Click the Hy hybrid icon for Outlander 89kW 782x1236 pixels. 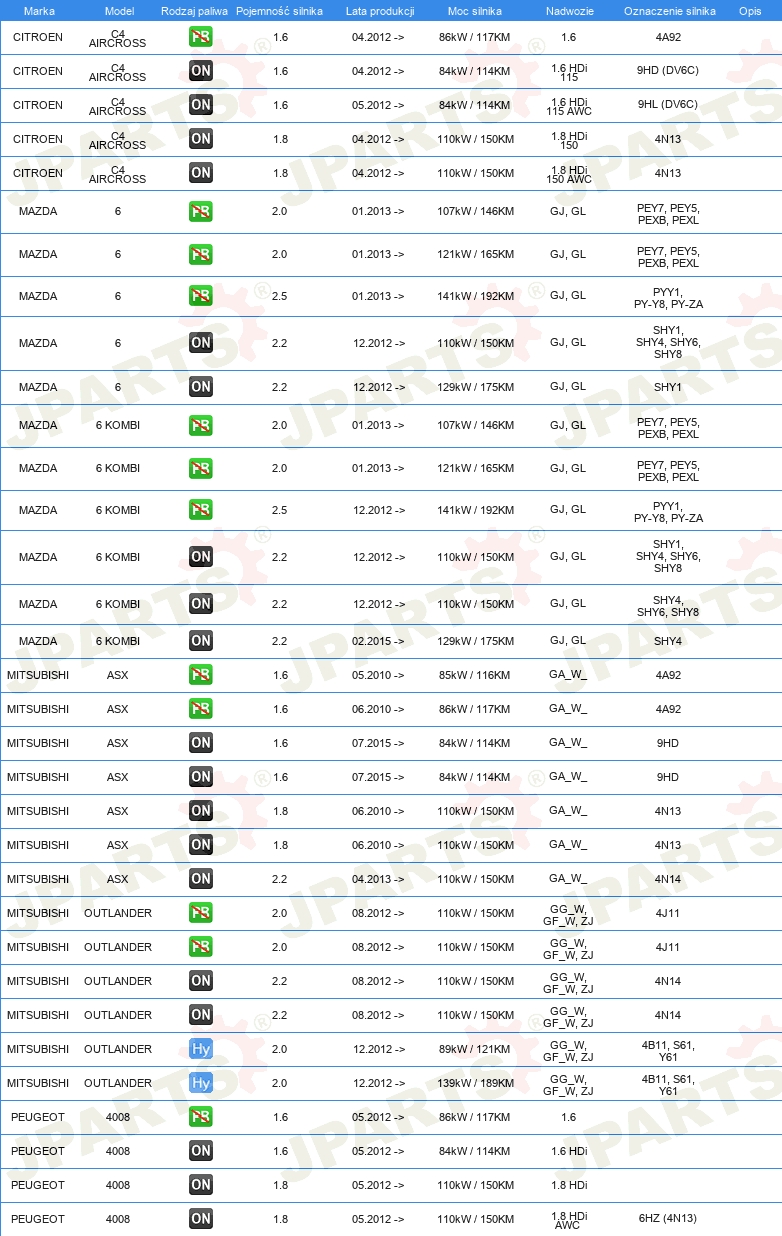pos(201,1049)
